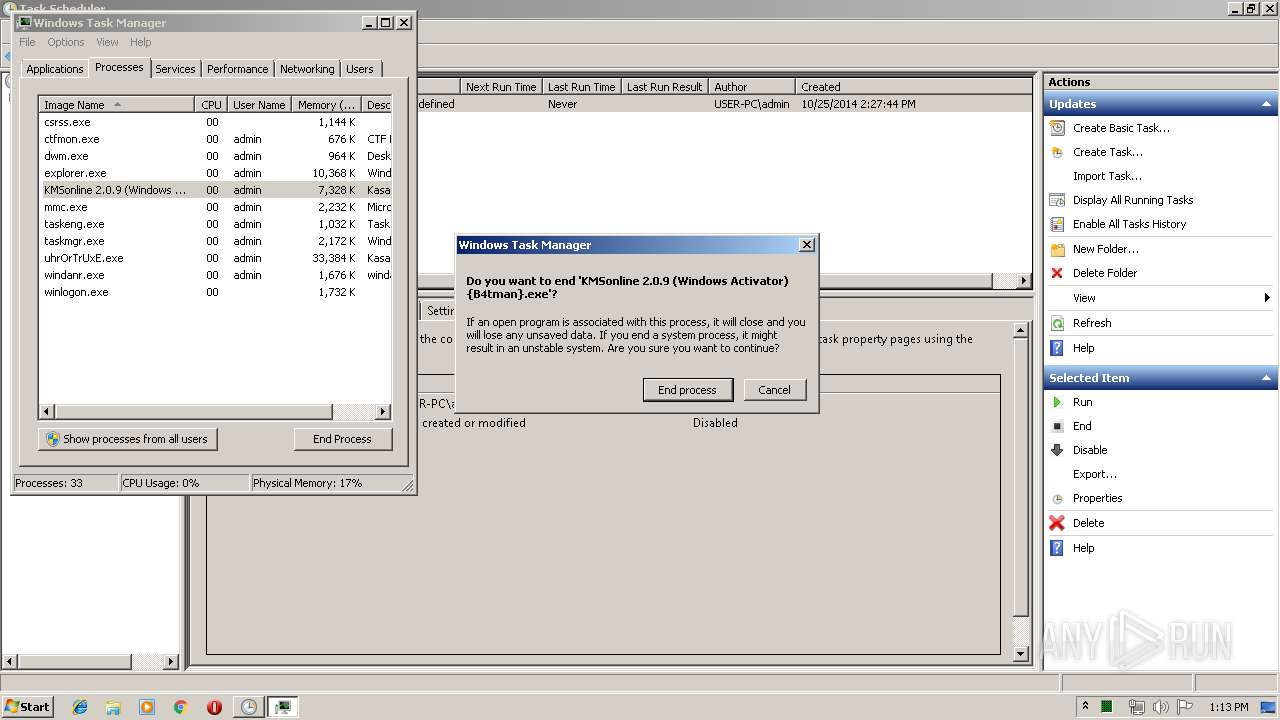The height and width of the screenshot is (720, 1280).
Task: Click New Folder icon
Action: click(x=1057, y=249)
